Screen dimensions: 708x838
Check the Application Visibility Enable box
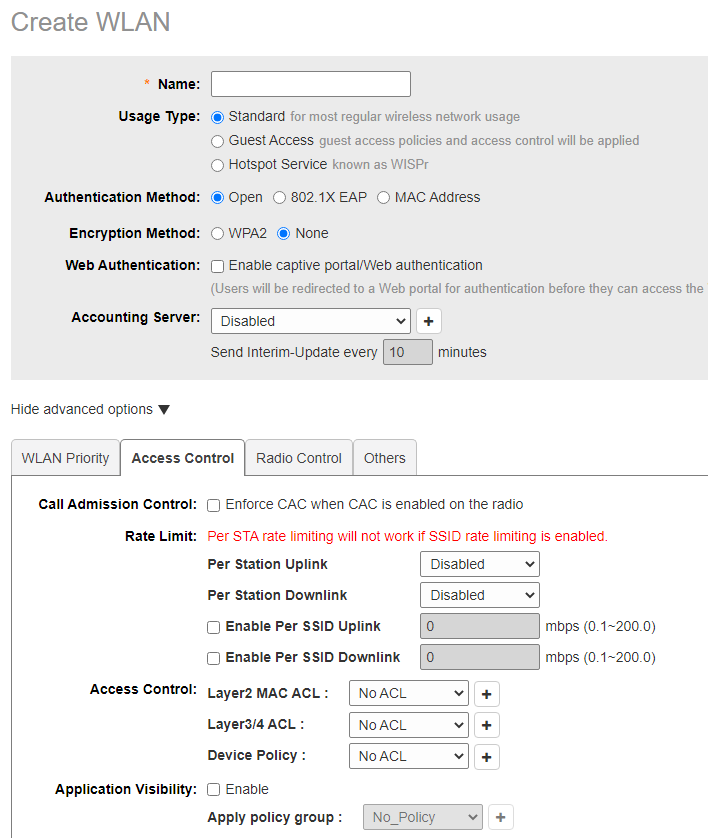click(x=213, y=790)
